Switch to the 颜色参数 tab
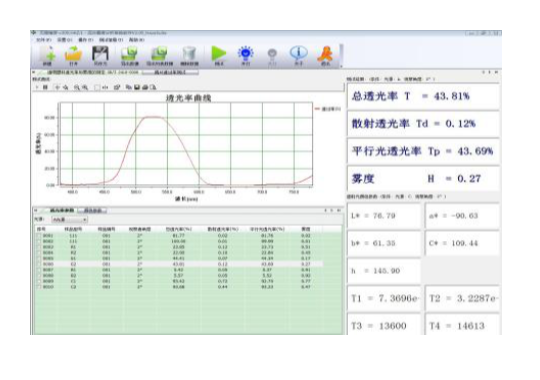Screen dimensions: 540x380 93,210
